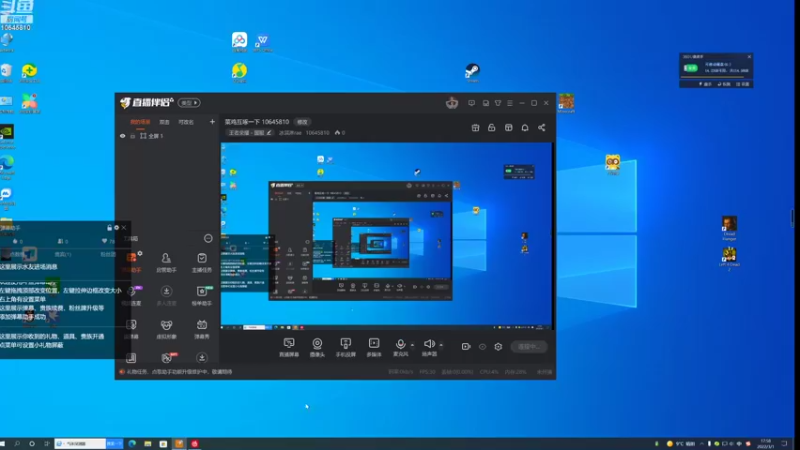
Task: Open the 榜单助手 tool
Action: 202,295
